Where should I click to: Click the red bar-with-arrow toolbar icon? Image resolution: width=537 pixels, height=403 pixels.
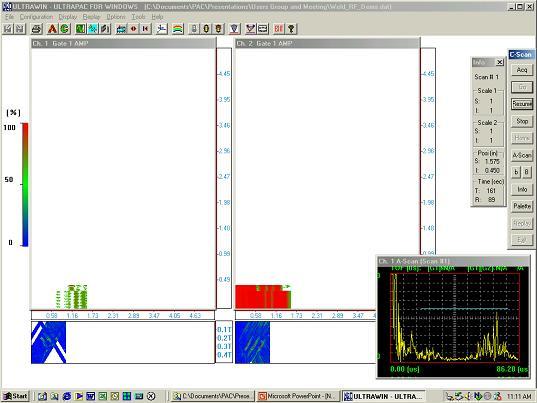click(x=146, y=29)
